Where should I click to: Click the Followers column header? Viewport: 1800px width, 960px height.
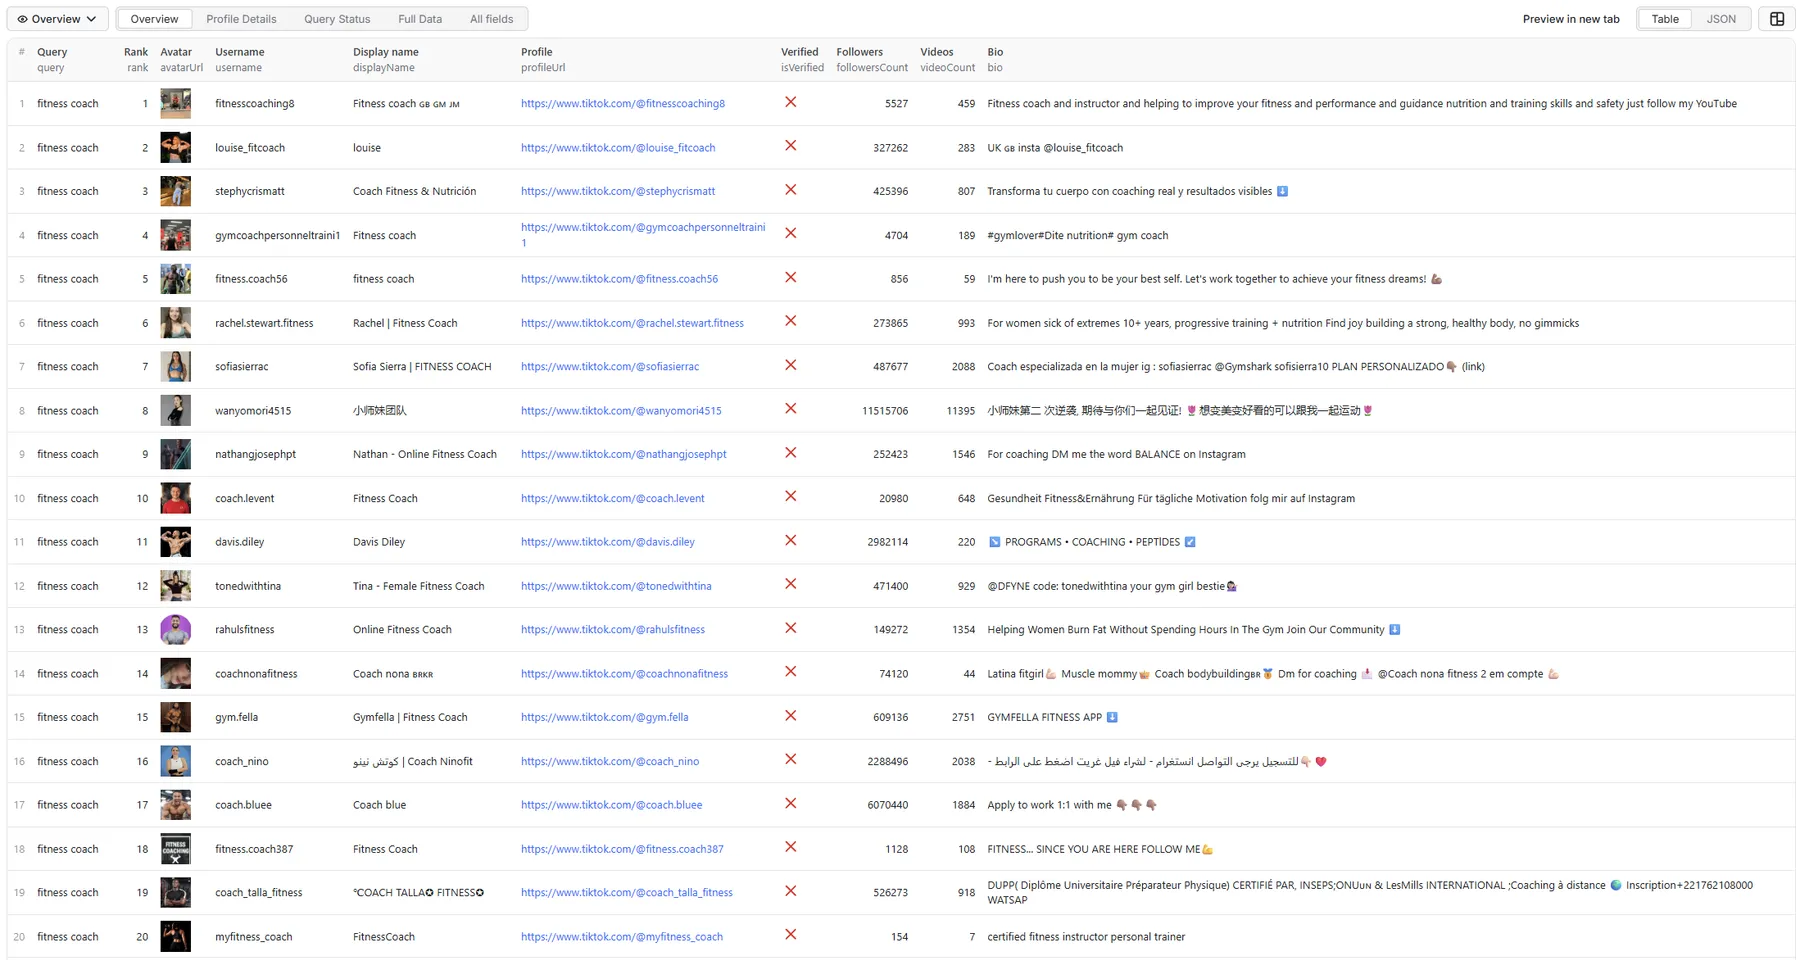pyautogui.click(x=872, y=60)
